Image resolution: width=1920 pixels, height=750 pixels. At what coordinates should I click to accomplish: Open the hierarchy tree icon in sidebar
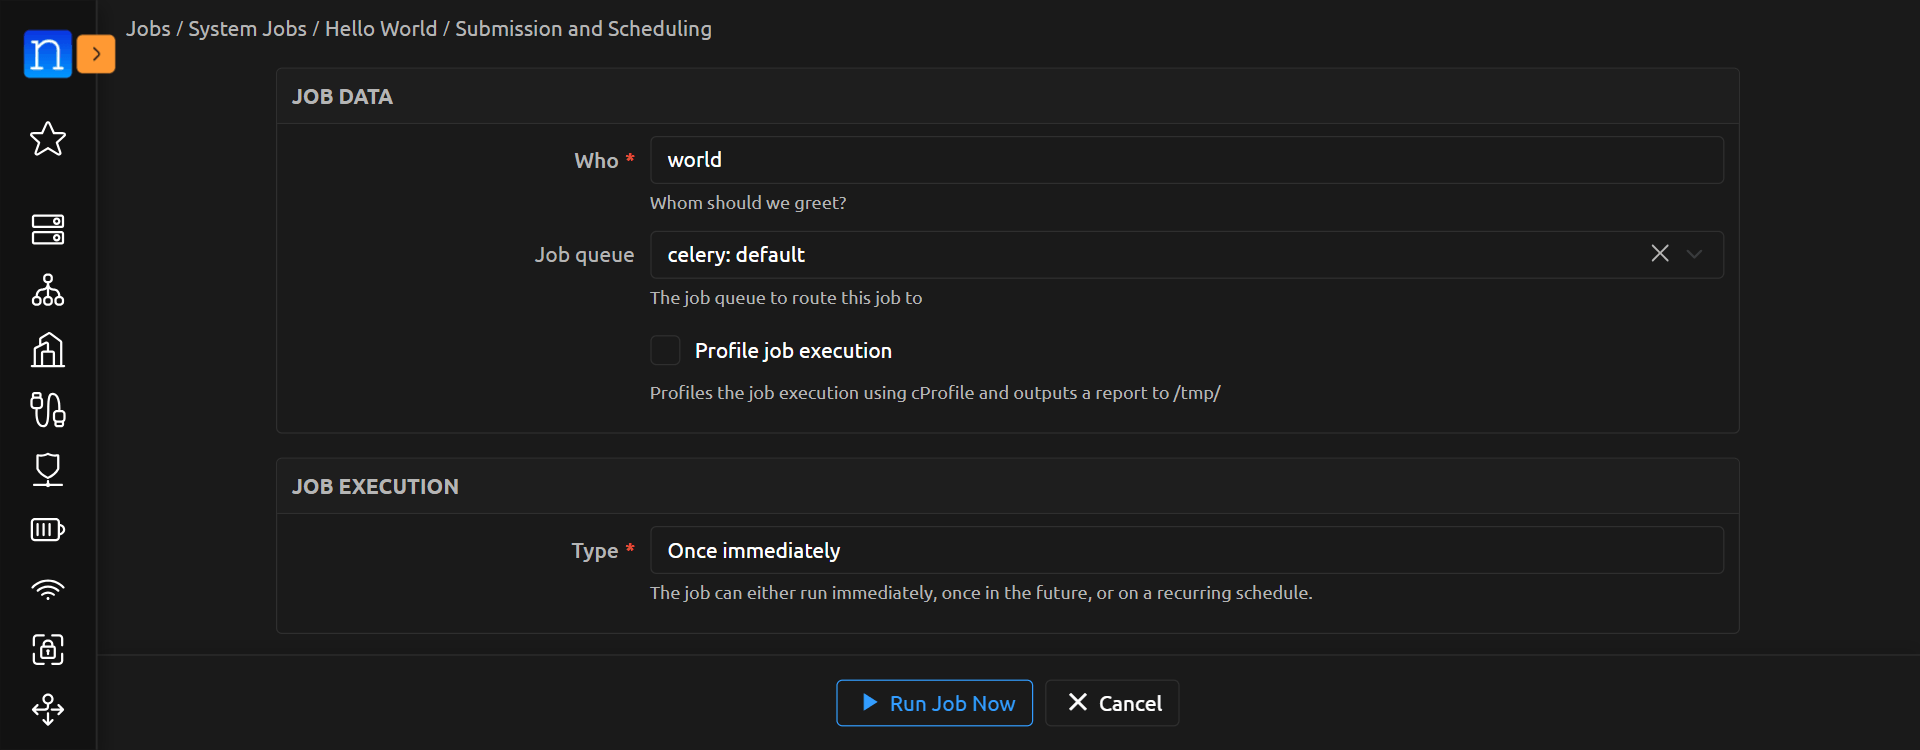[48, 290]
